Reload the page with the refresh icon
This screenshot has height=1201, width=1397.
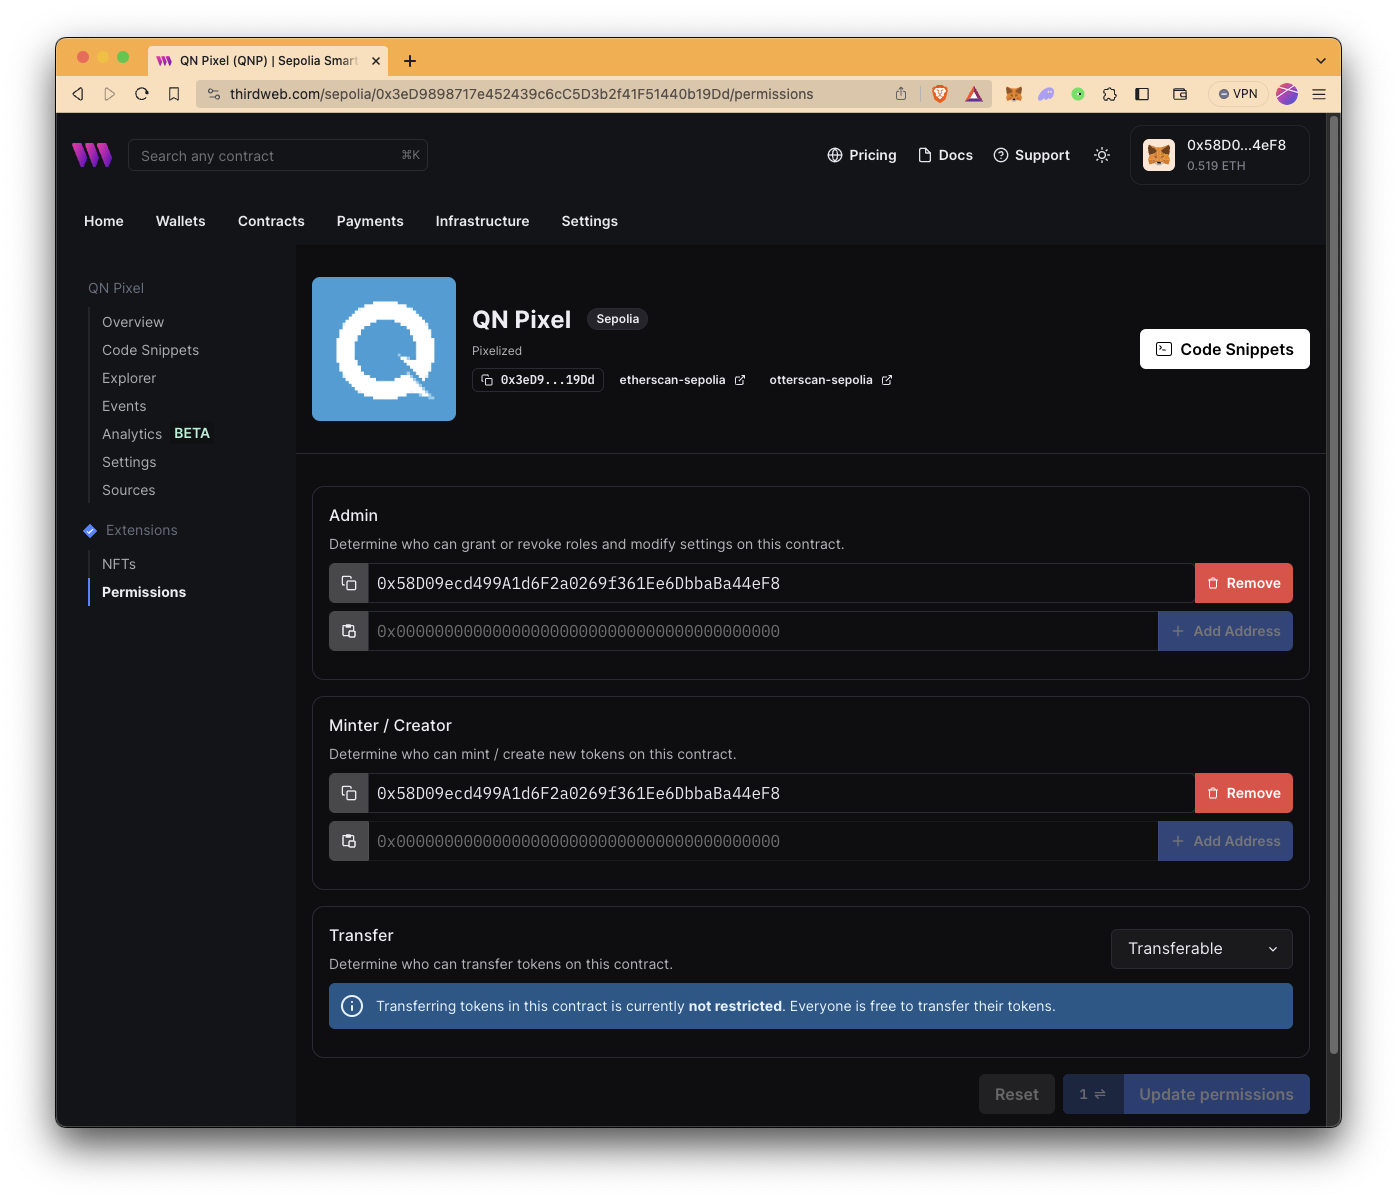(142, 94)
